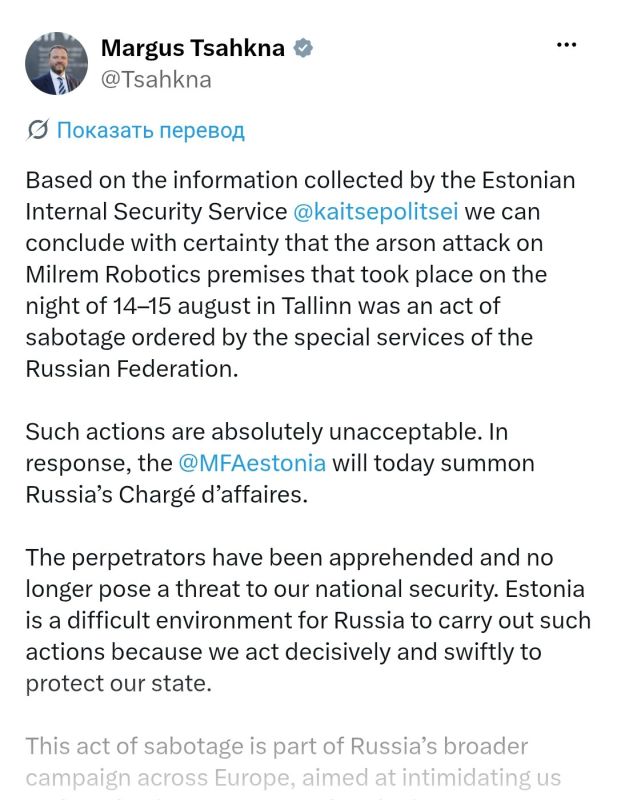The width and height of the screenshot is (617, 800).
Task: Open the @kaitsepolitsei mention
Action: click(x=376, y=212)
